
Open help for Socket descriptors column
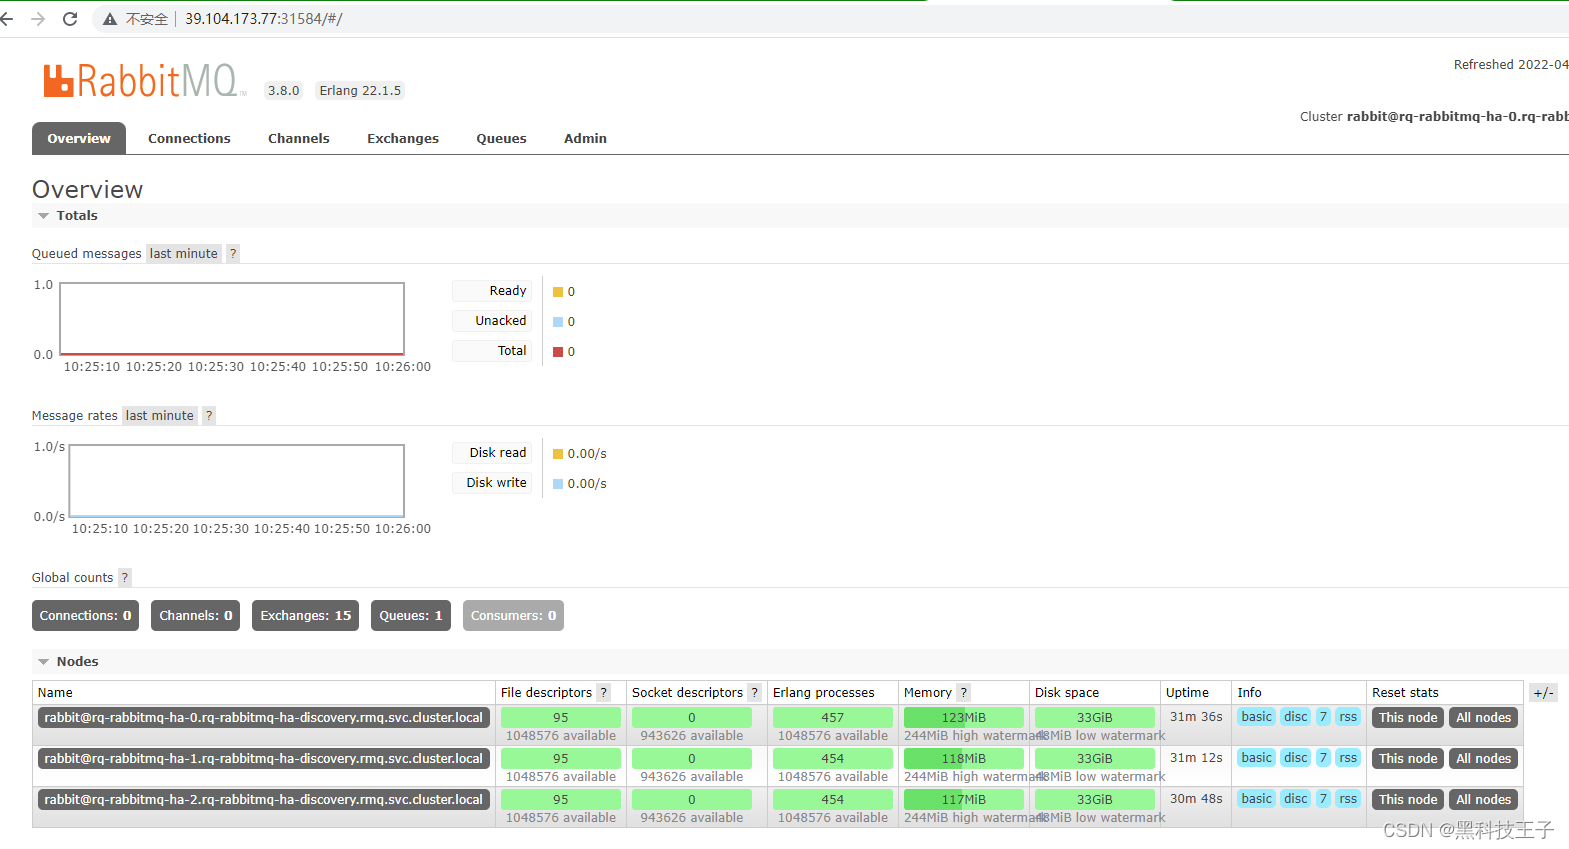[755, 693]
